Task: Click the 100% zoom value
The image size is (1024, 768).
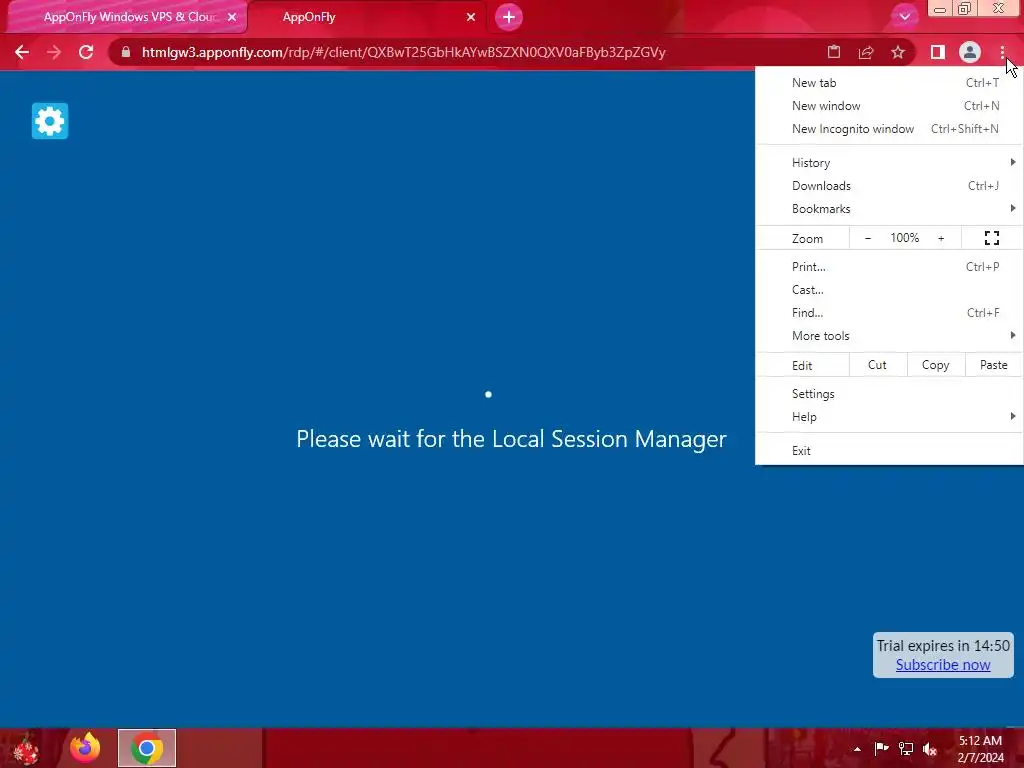Action: click(904, 238)
